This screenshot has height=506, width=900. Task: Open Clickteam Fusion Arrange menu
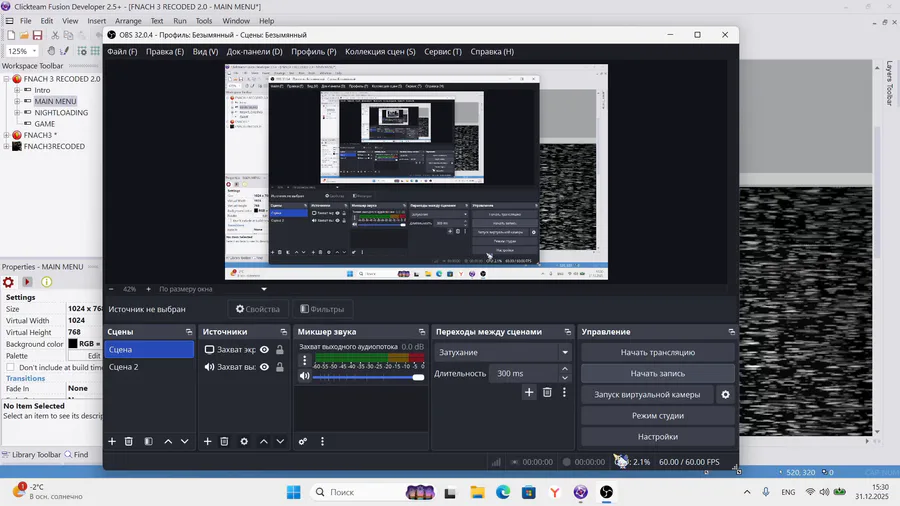(128, 21)
